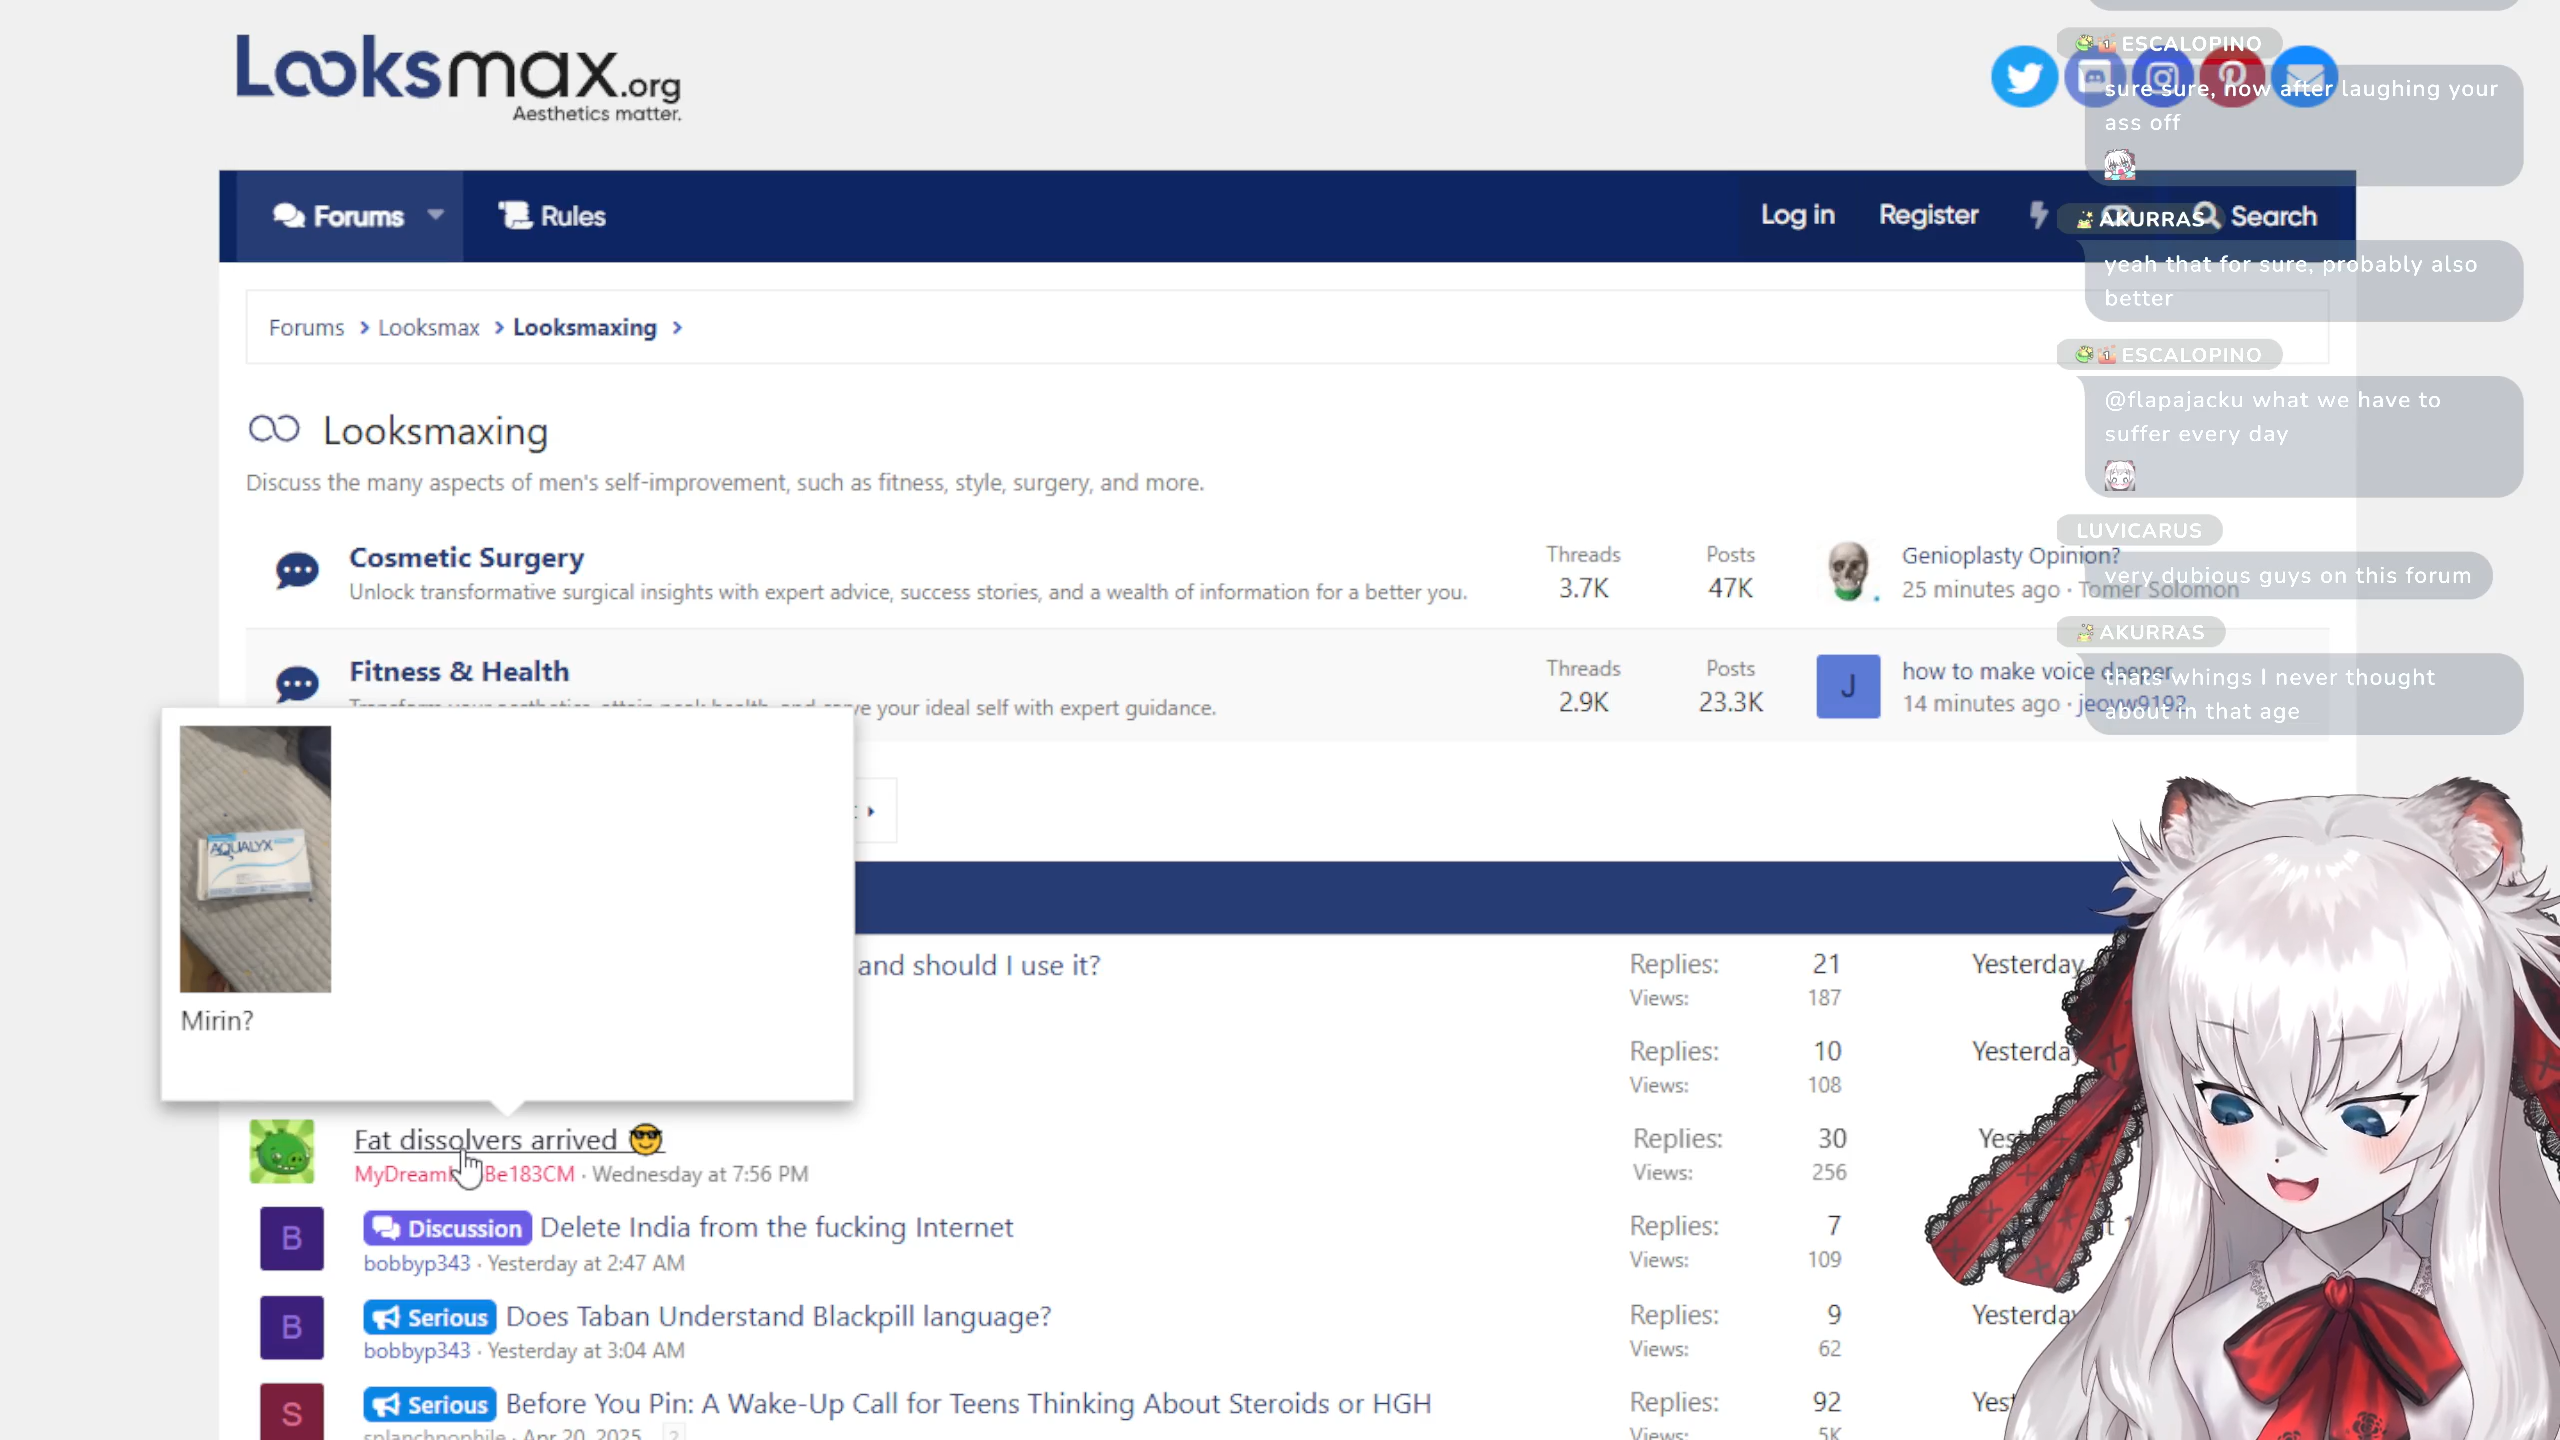Image resolution: width=2560 pixels, height=1440 pixels.
Task: Click the 3.7K threads count
Action: pyautogui.click(x=1584, y=588)
